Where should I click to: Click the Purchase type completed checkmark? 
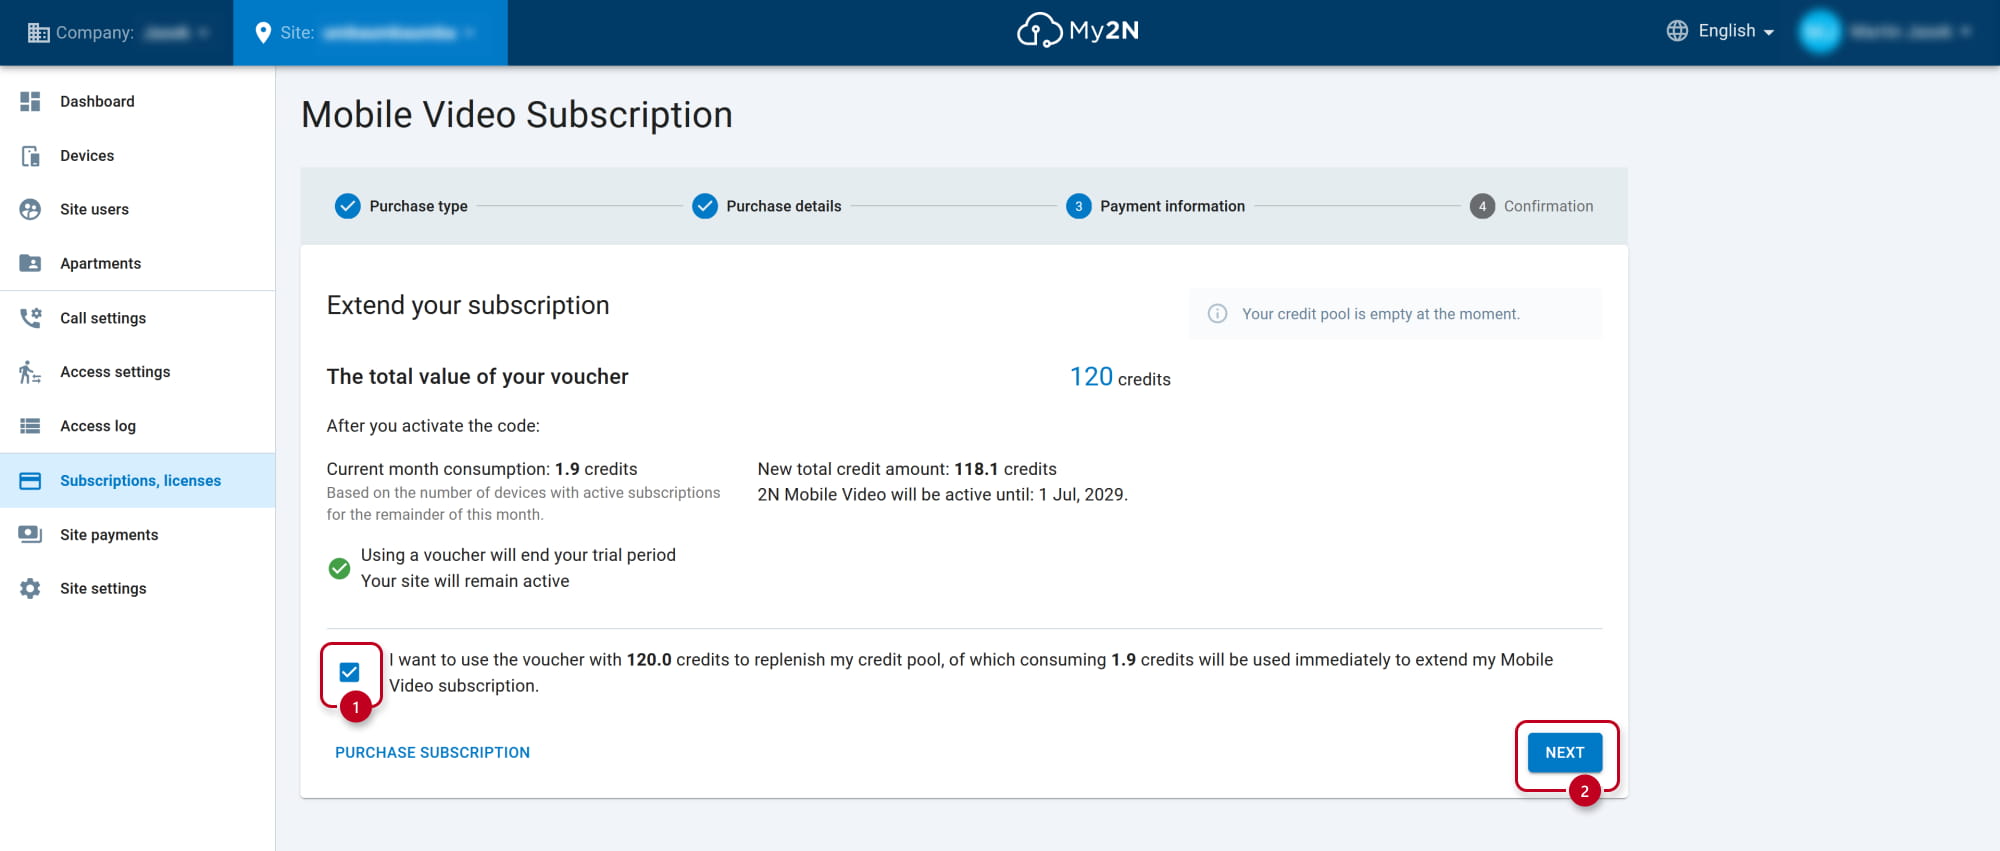[x=347, y=206]
